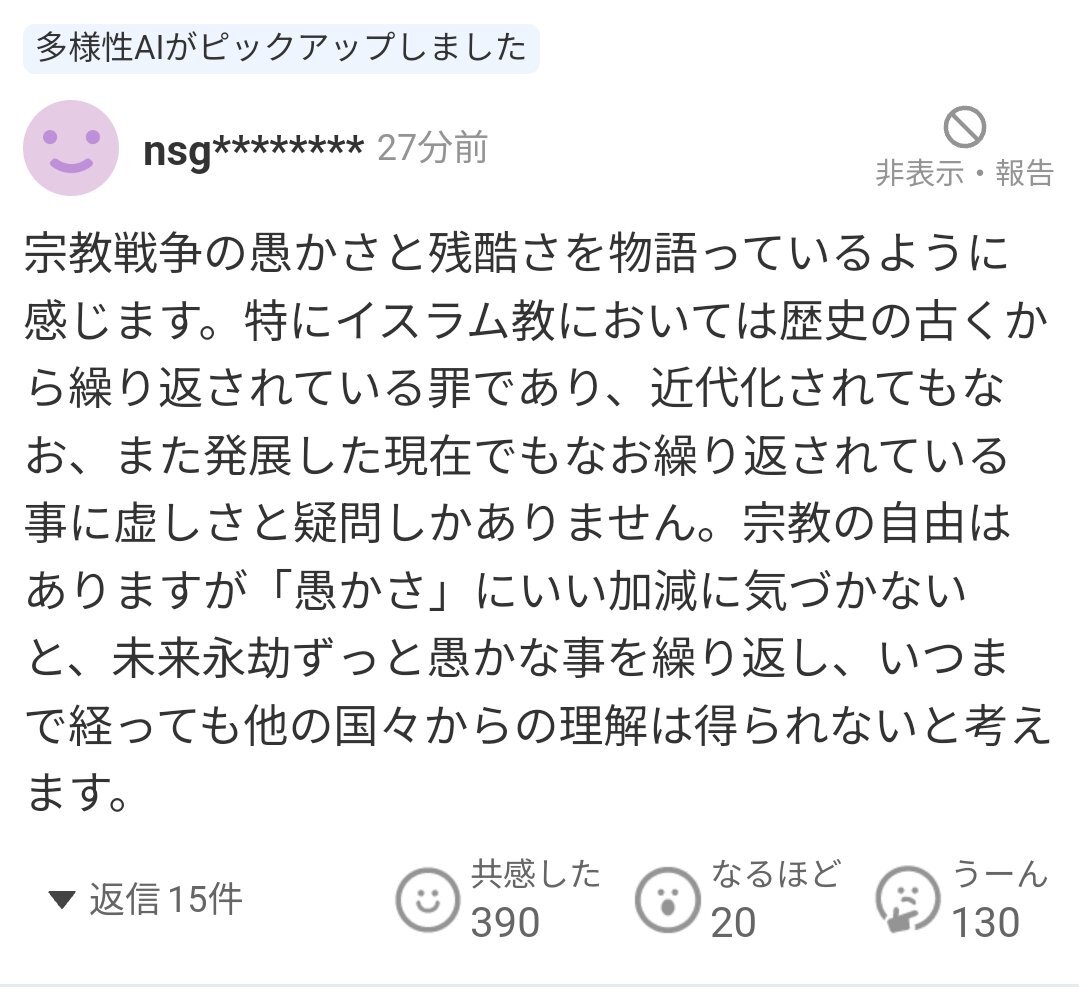Screen dimensions: 1079x996
Task: Click the circle-slash hide/report icon
Action: point(964,128)
